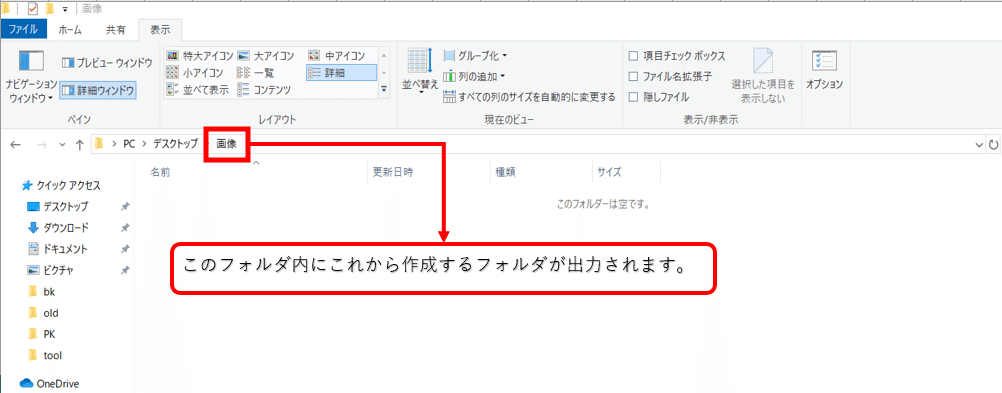Screen dimensions: 1002x393
Task: Open the PK folder in sidebar
Action: [42, 334]
